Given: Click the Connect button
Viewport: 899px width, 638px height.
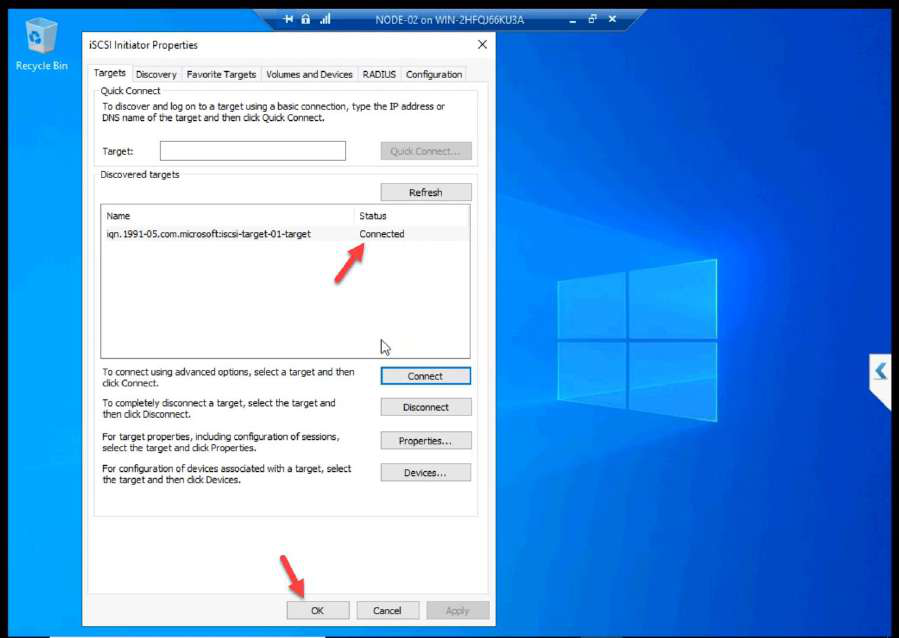Looking at the screenshot, I should coord(425,376).
